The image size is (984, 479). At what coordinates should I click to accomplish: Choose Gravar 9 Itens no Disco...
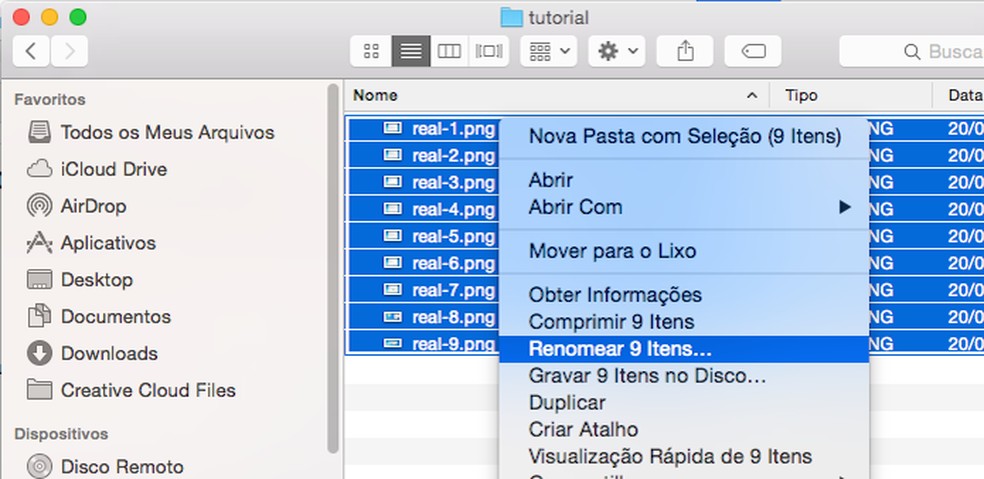[684, 376]
